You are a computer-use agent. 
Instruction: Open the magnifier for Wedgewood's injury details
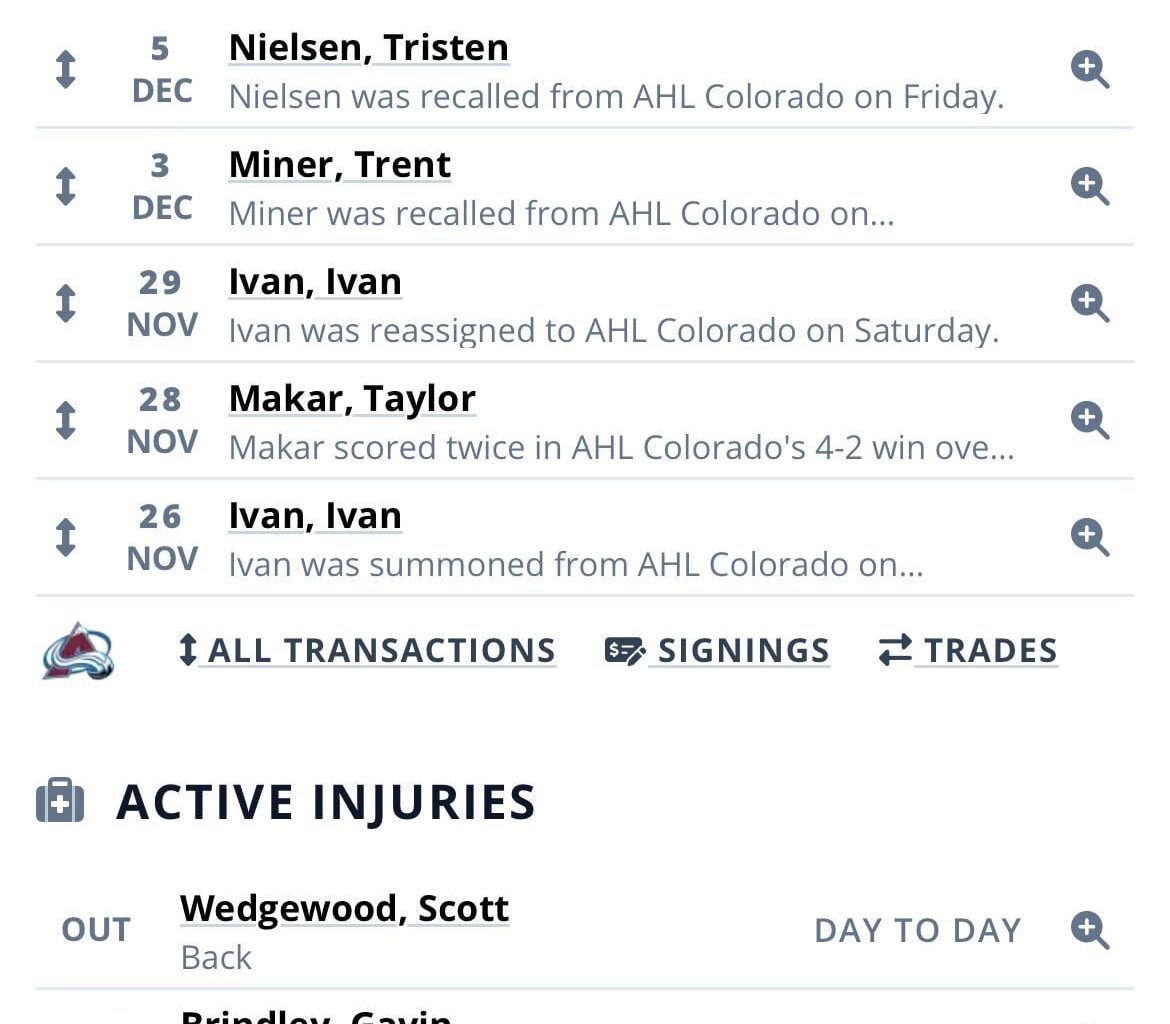coord(1090,931)
